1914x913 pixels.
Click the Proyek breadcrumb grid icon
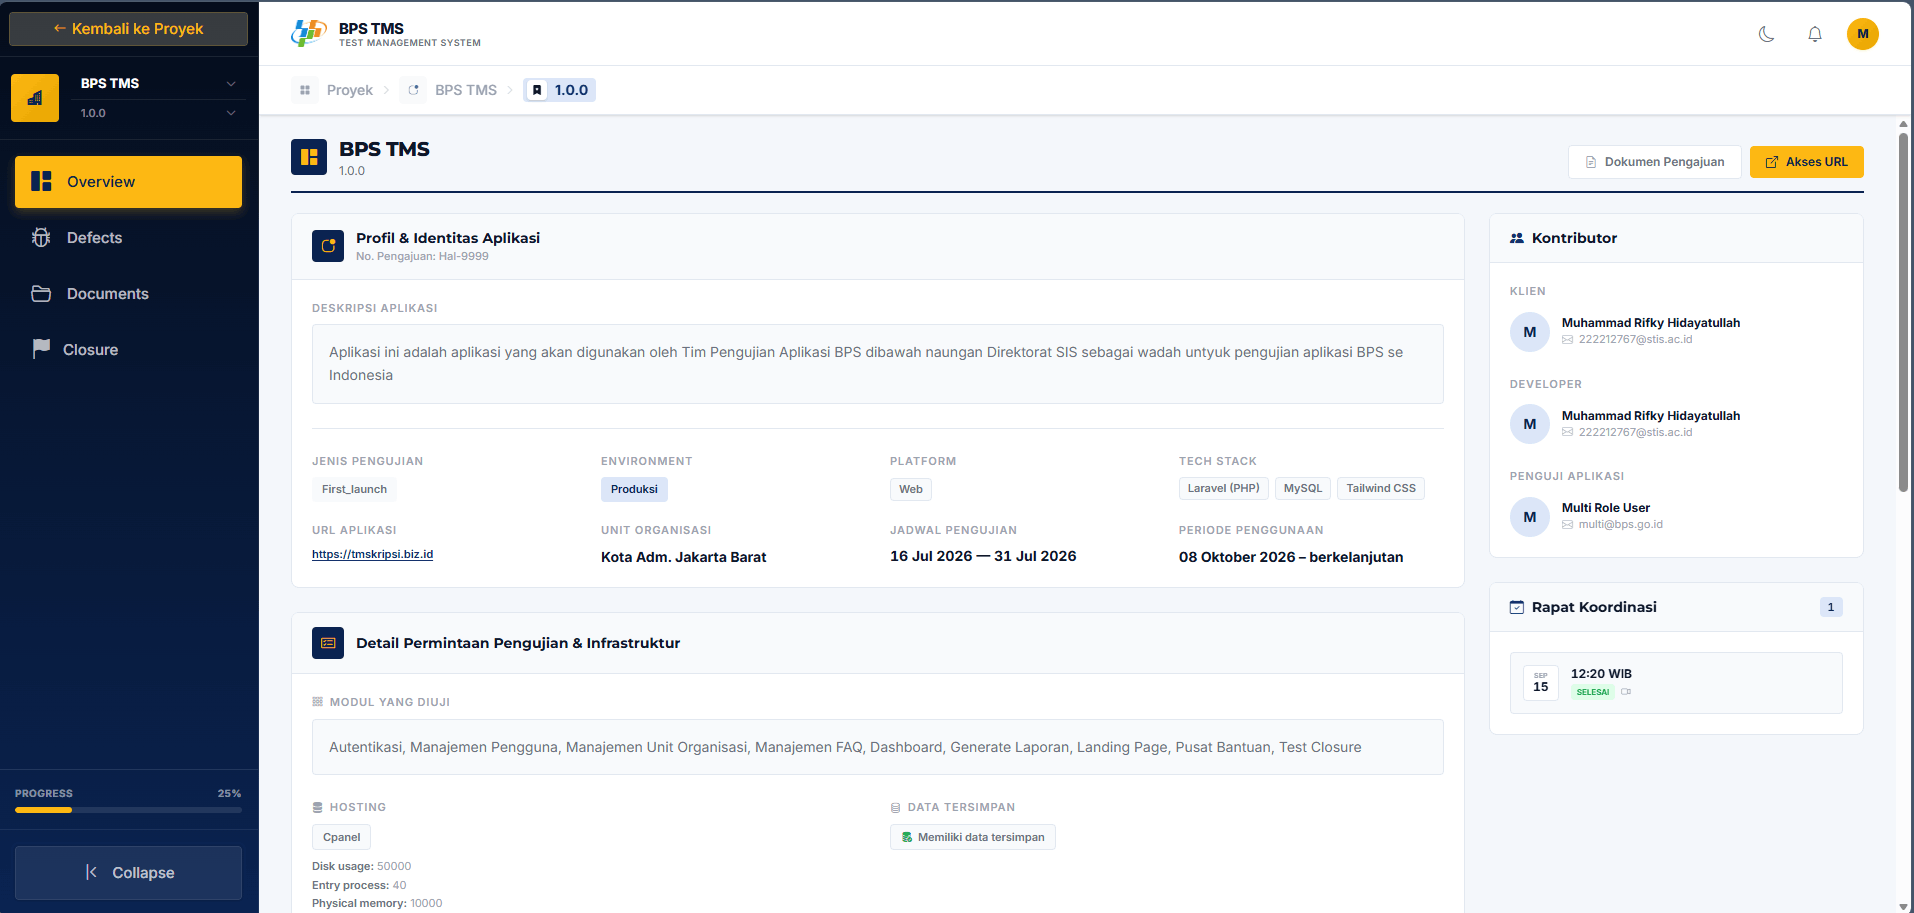pyautogui.click(x=305, y=90)
